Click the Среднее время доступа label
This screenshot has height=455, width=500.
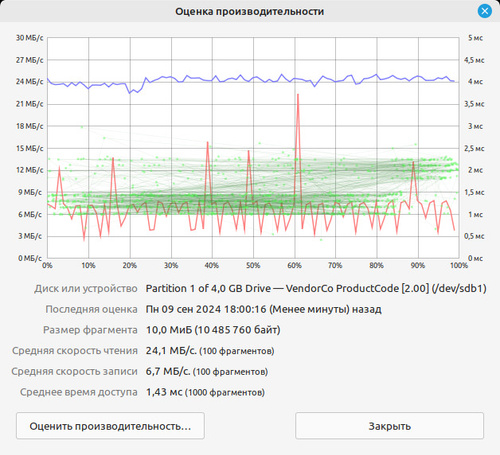click(x=79, y=392)
